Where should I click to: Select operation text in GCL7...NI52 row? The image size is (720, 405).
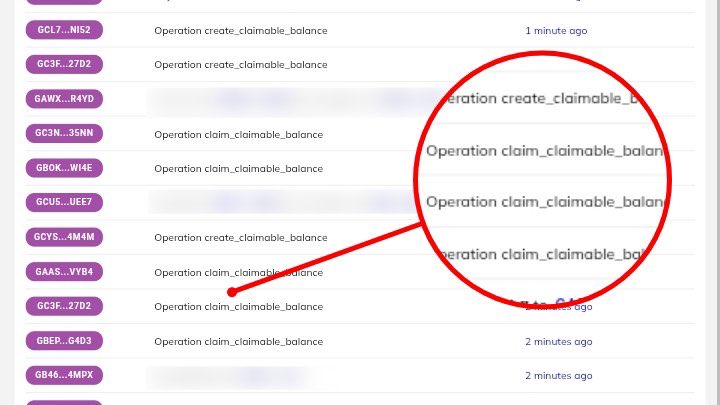click(241, 31)
